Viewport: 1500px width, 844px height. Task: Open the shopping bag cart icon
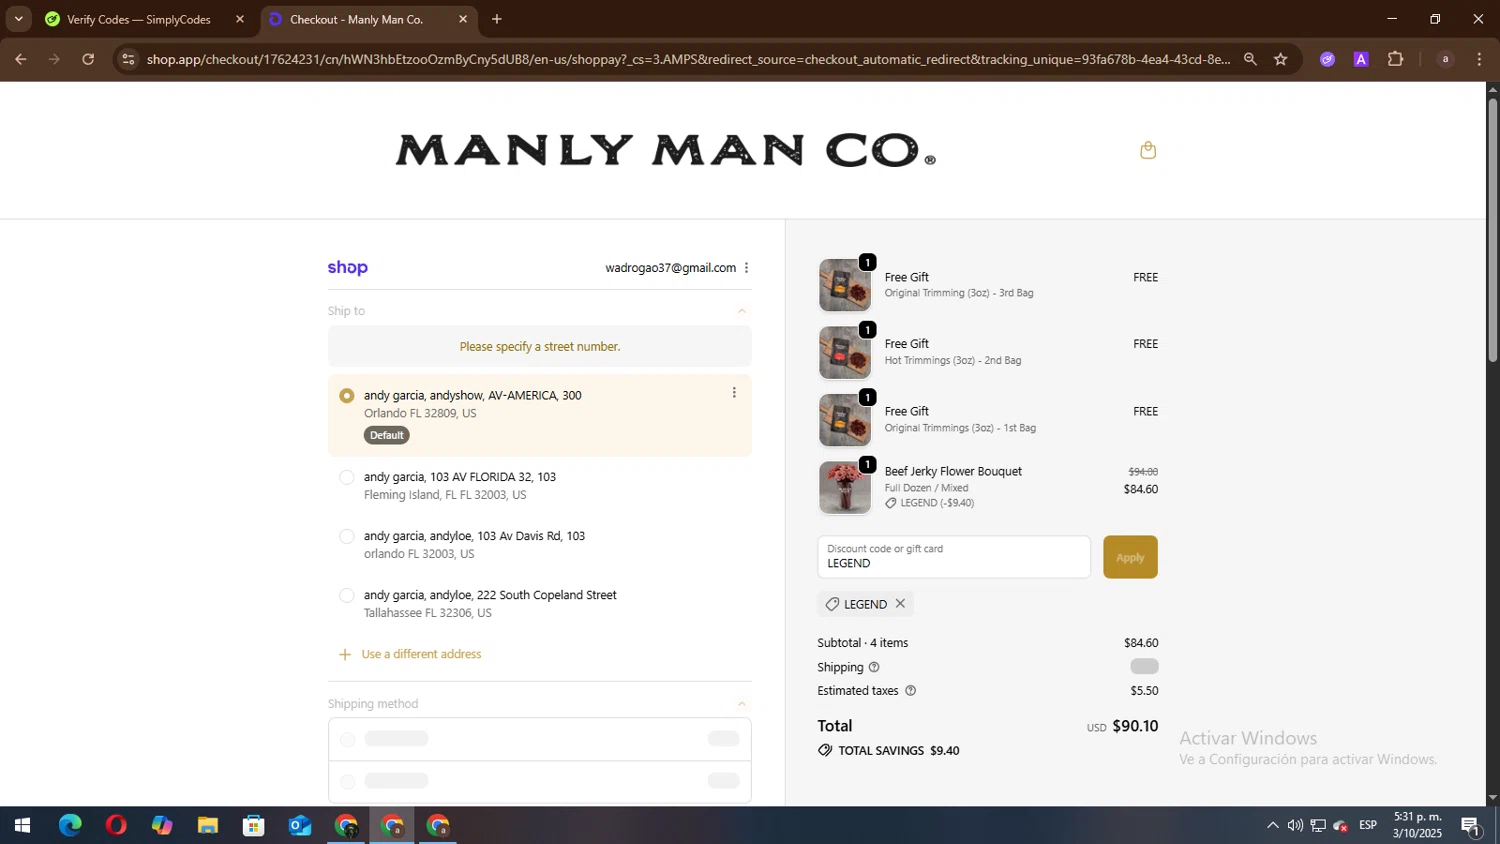(x=1148, y=150)
